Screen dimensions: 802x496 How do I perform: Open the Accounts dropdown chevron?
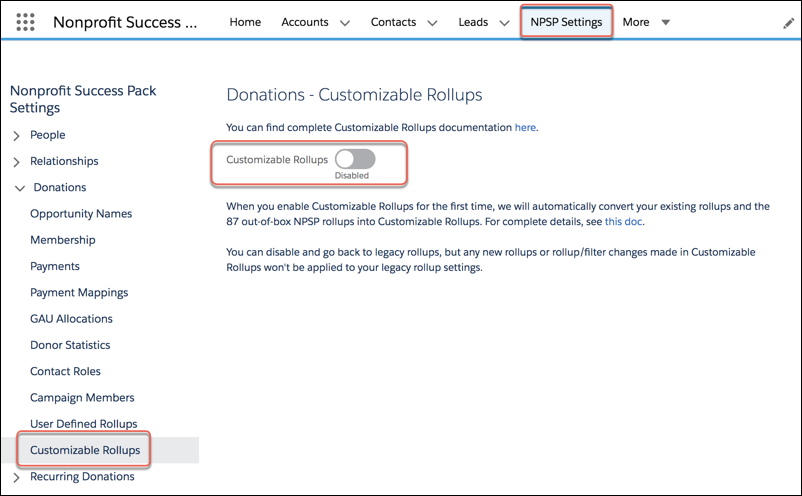345,23
